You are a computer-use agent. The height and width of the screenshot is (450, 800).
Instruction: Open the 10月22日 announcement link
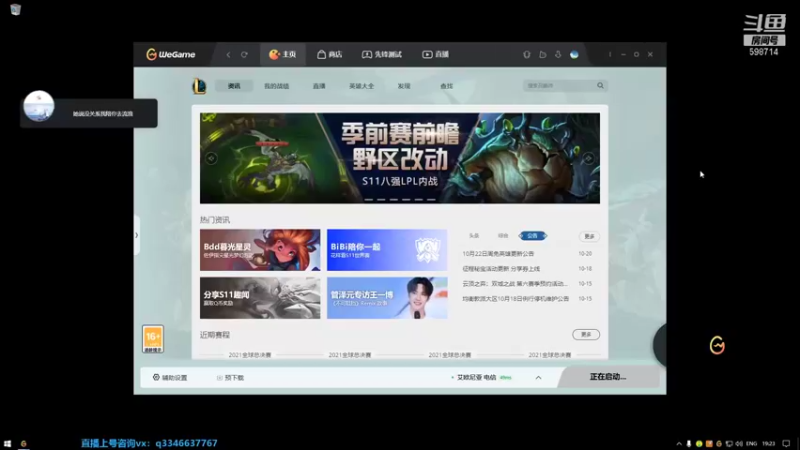[x=498, y=254]
